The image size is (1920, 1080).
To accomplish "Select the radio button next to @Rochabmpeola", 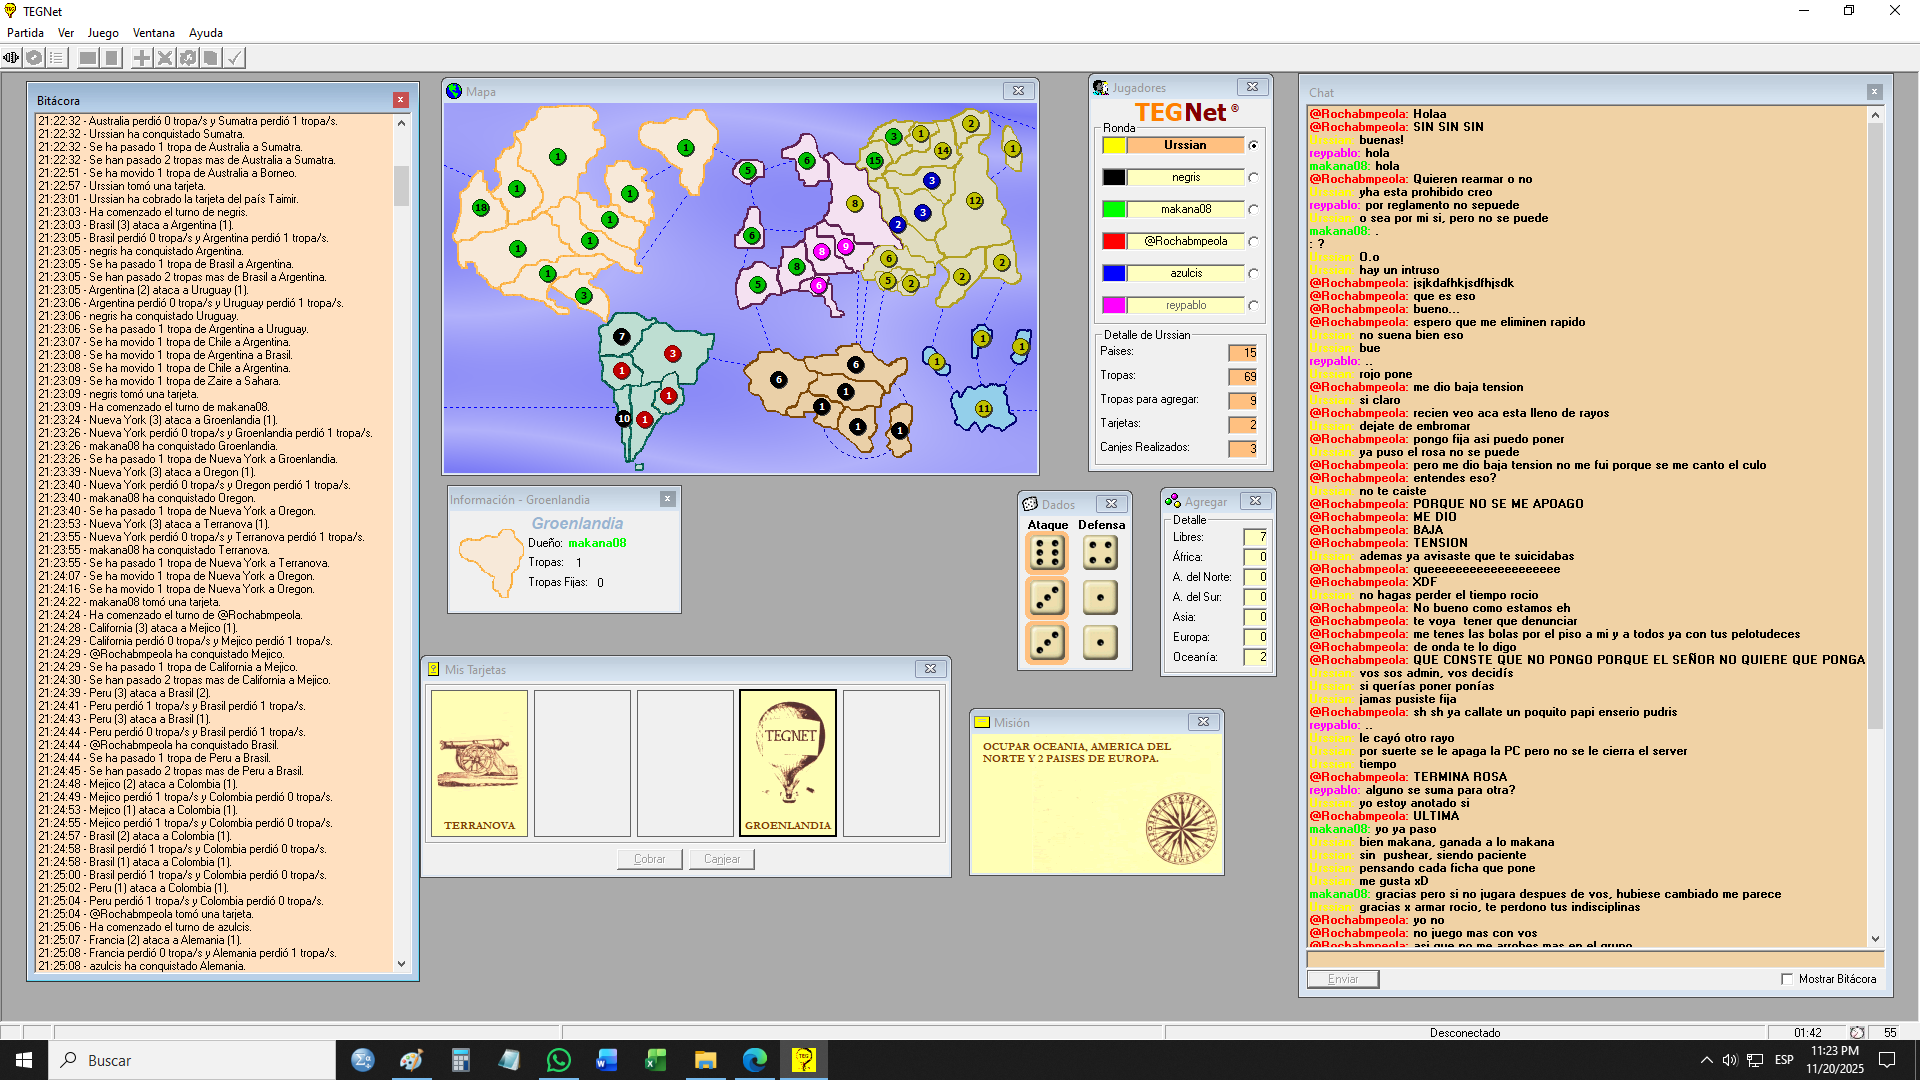I will click(x=1253, y=242).
